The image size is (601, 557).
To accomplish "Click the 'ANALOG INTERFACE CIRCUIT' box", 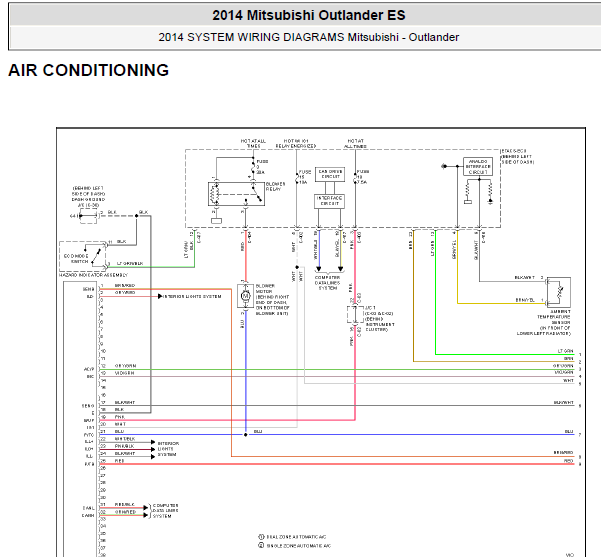I will 478,167.
